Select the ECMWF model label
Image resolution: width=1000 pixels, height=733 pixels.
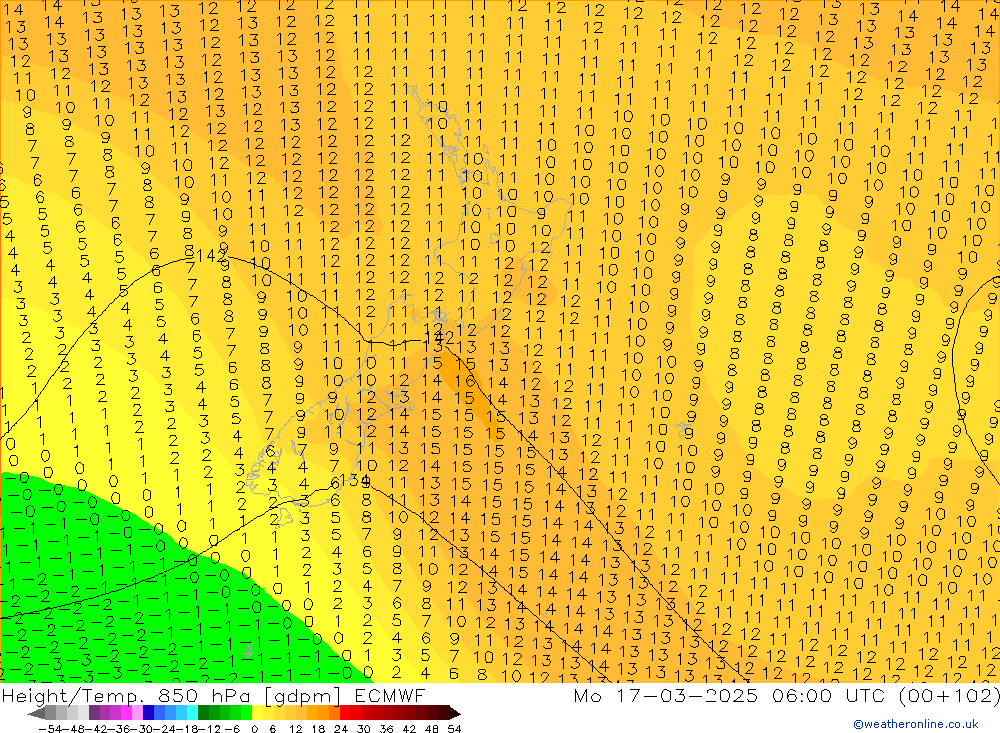click(390, 695)
